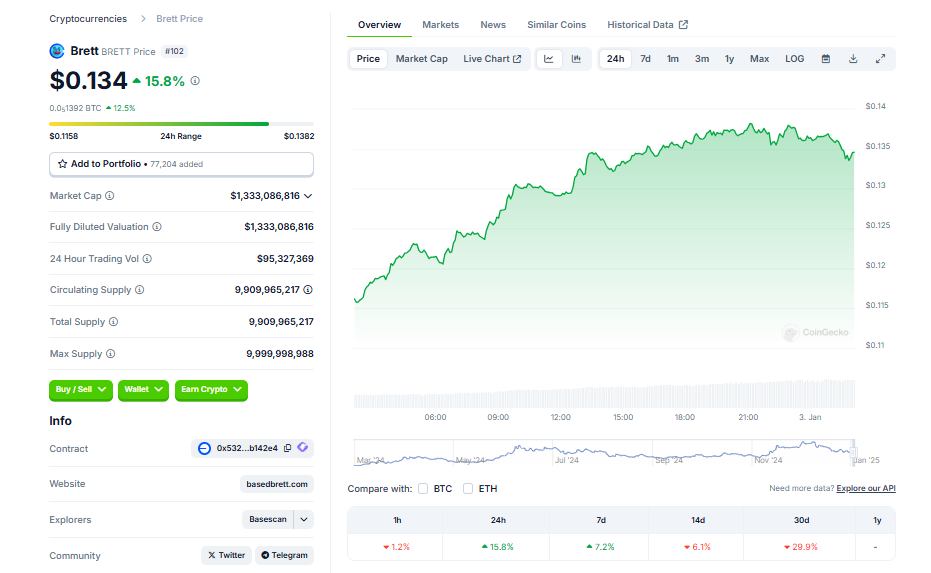The width and height of the screenshot is (931, 573).
Task: Show 24 Hour Trading Vol info icon
Action: pos(147,259)
